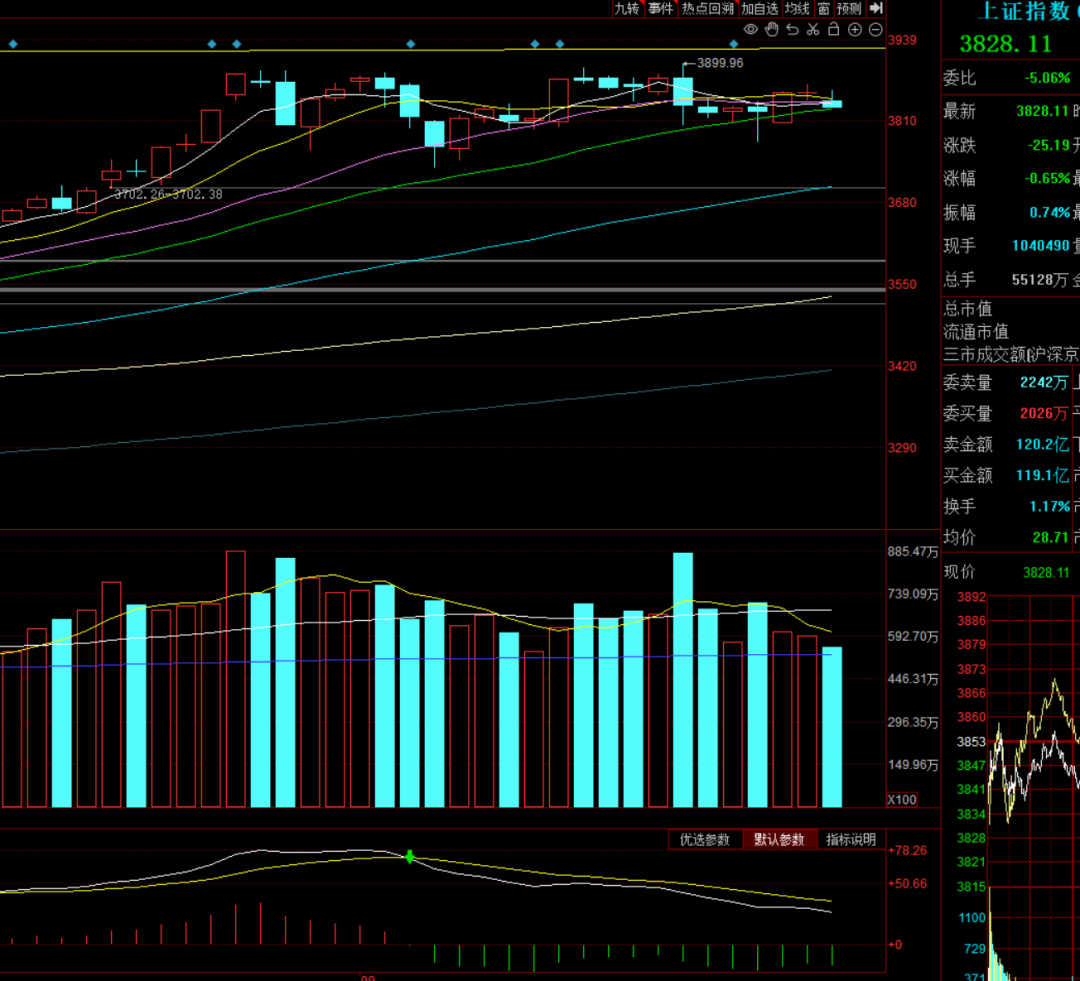The image size is (1080, 981).
Task: Click the green arrow marker on the indicator line
Action: 410,856
